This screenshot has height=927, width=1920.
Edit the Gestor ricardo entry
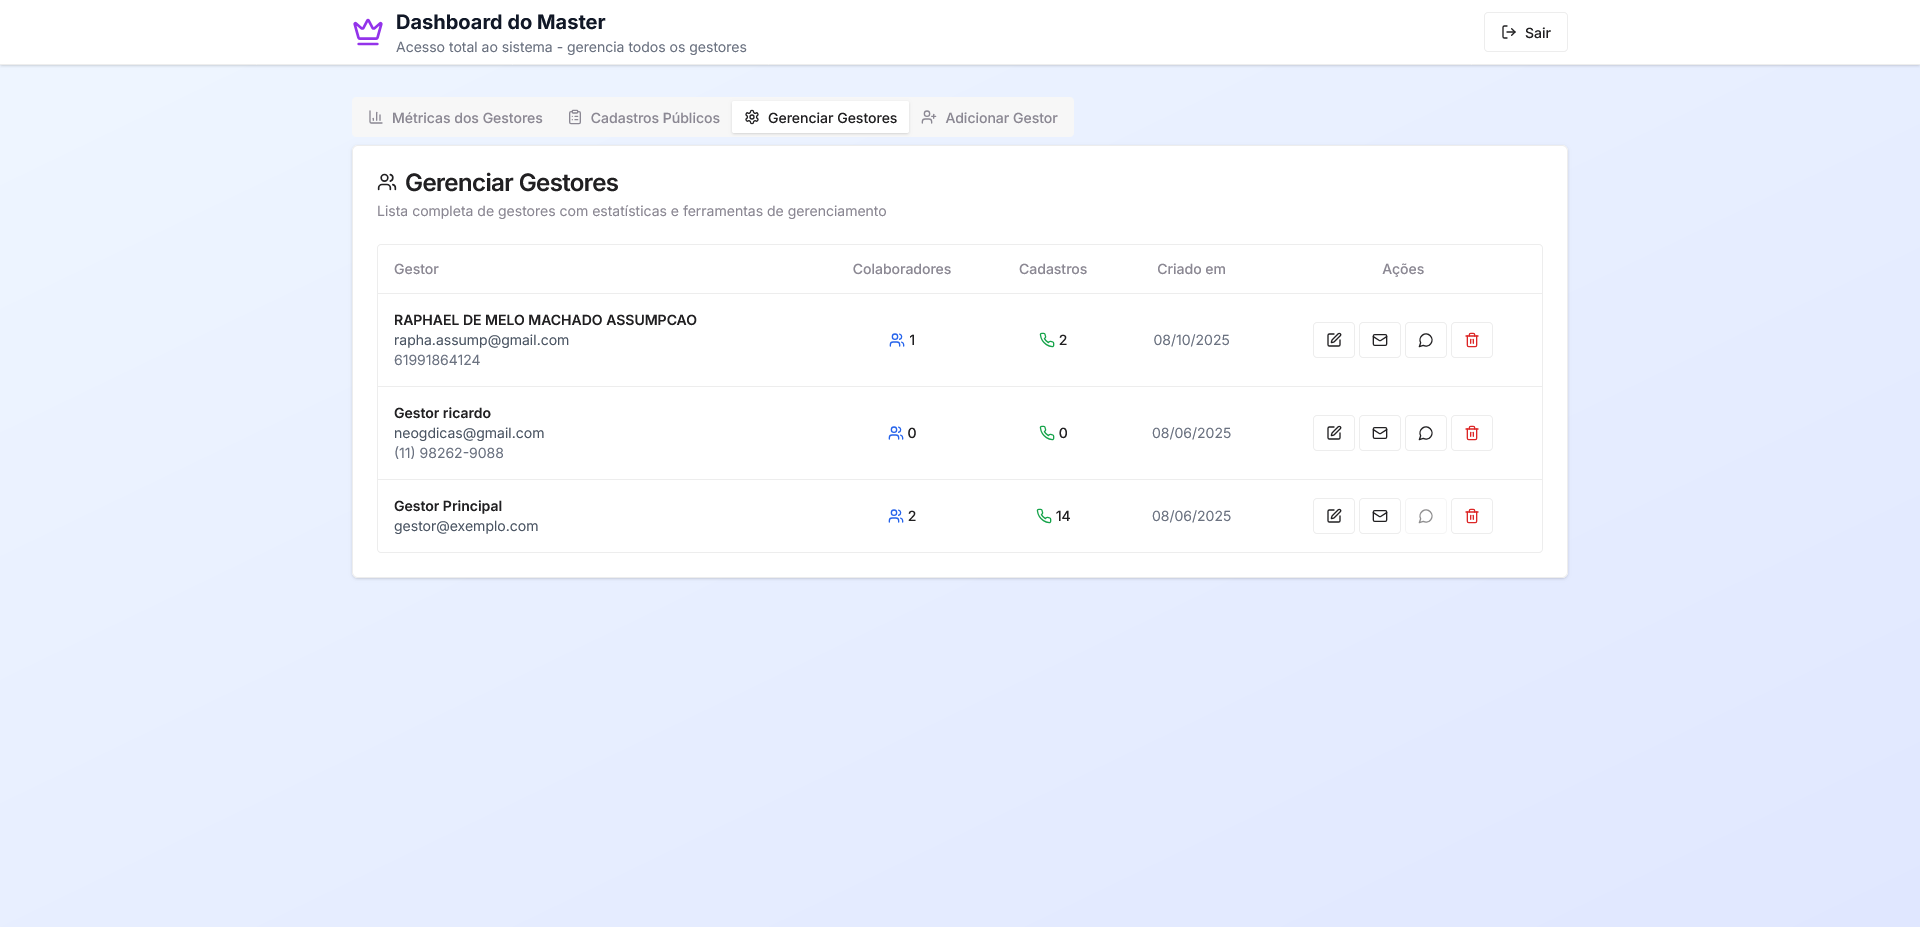[x=1333, y=433]
